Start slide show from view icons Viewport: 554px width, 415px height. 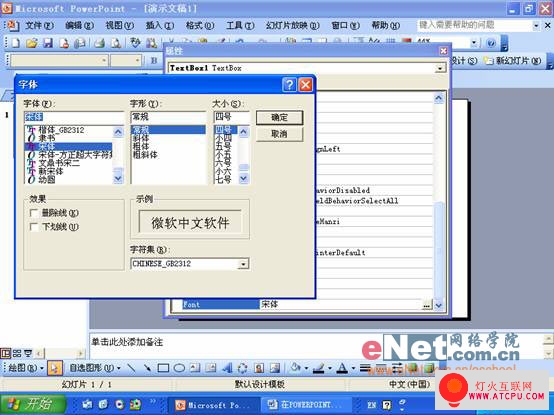[28, 353]
